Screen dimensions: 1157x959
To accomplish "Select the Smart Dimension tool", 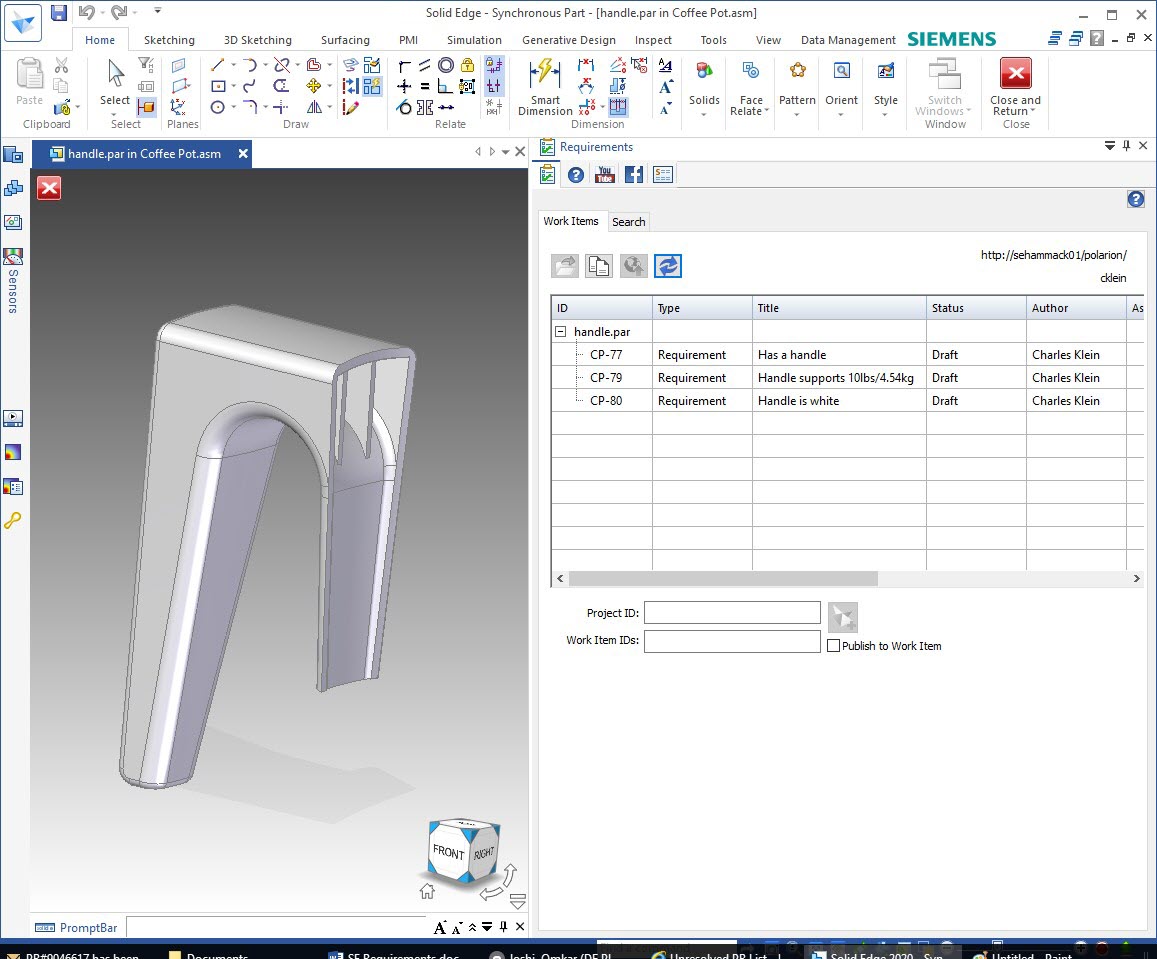I will pos(543,90).
